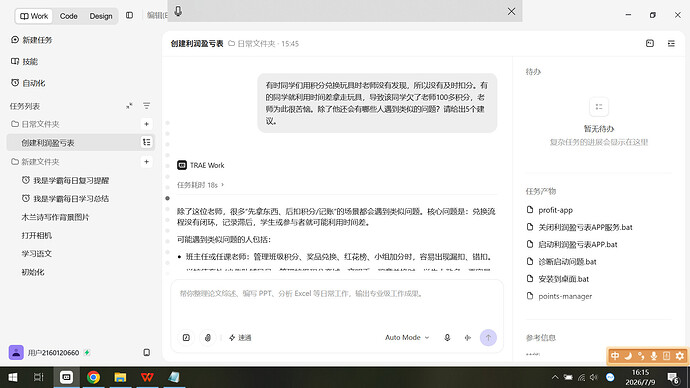The width and height of the screenshot is (690, 388).
Task: Open the task list filter icon
Action: tap(147, 106)
